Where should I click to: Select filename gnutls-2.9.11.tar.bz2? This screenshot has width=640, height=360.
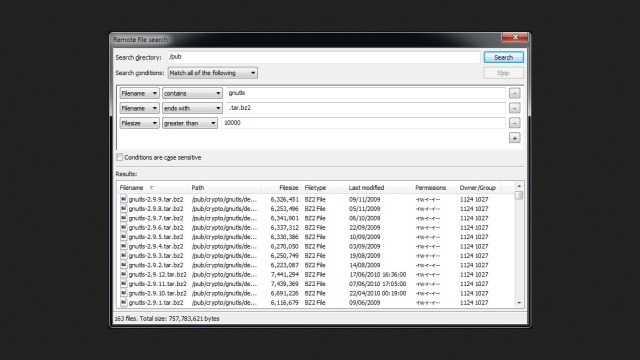[158, 284]
